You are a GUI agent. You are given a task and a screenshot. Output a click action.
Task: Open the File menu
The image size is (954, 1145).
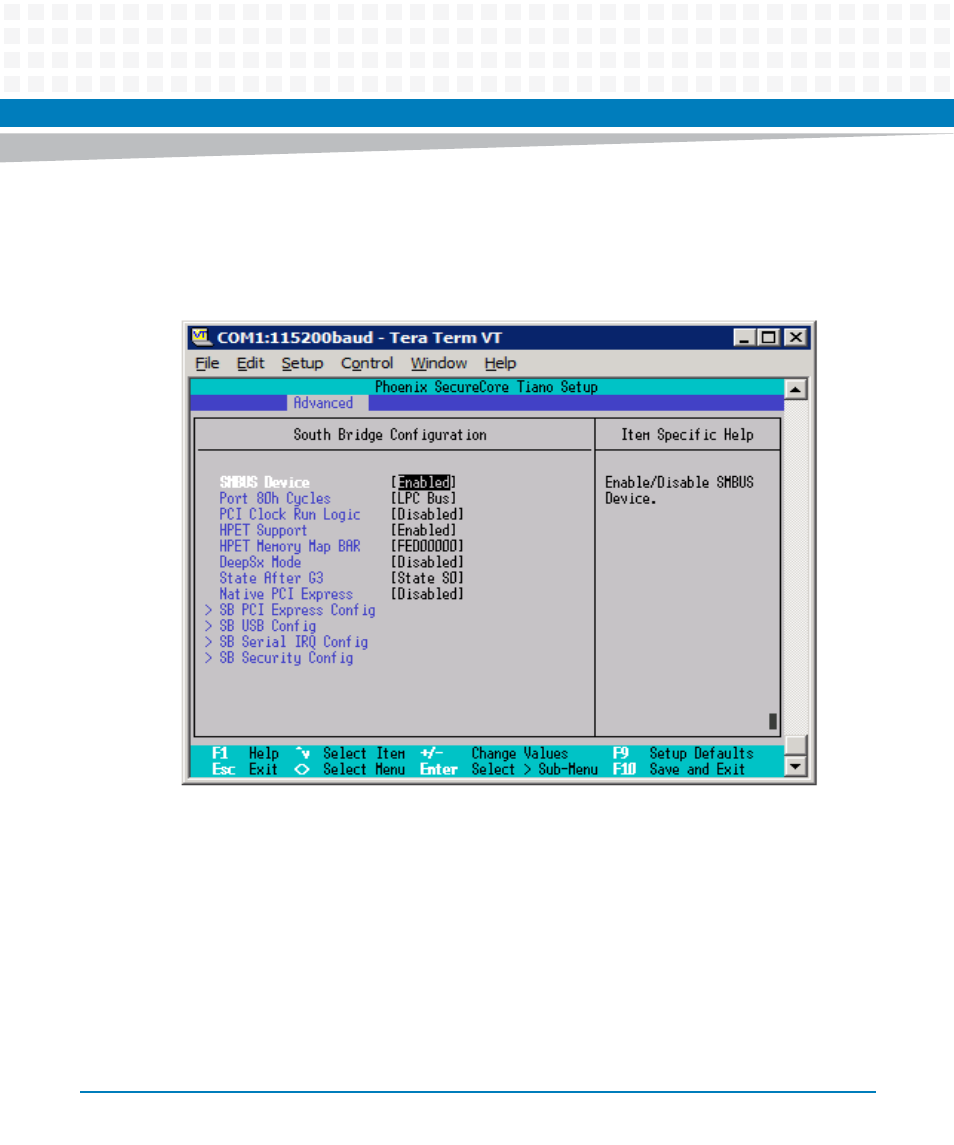click(x=207, y=364)
